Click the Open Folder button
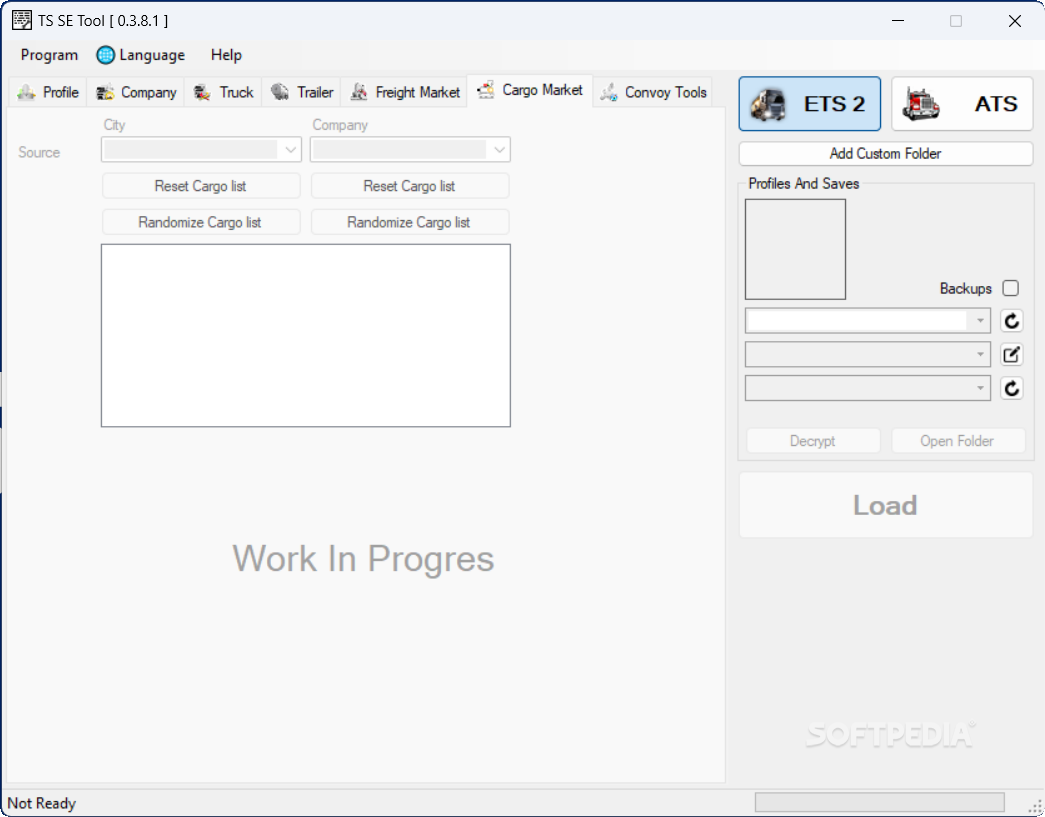This screenshot has height=817, width=1045. click(958, 440)
